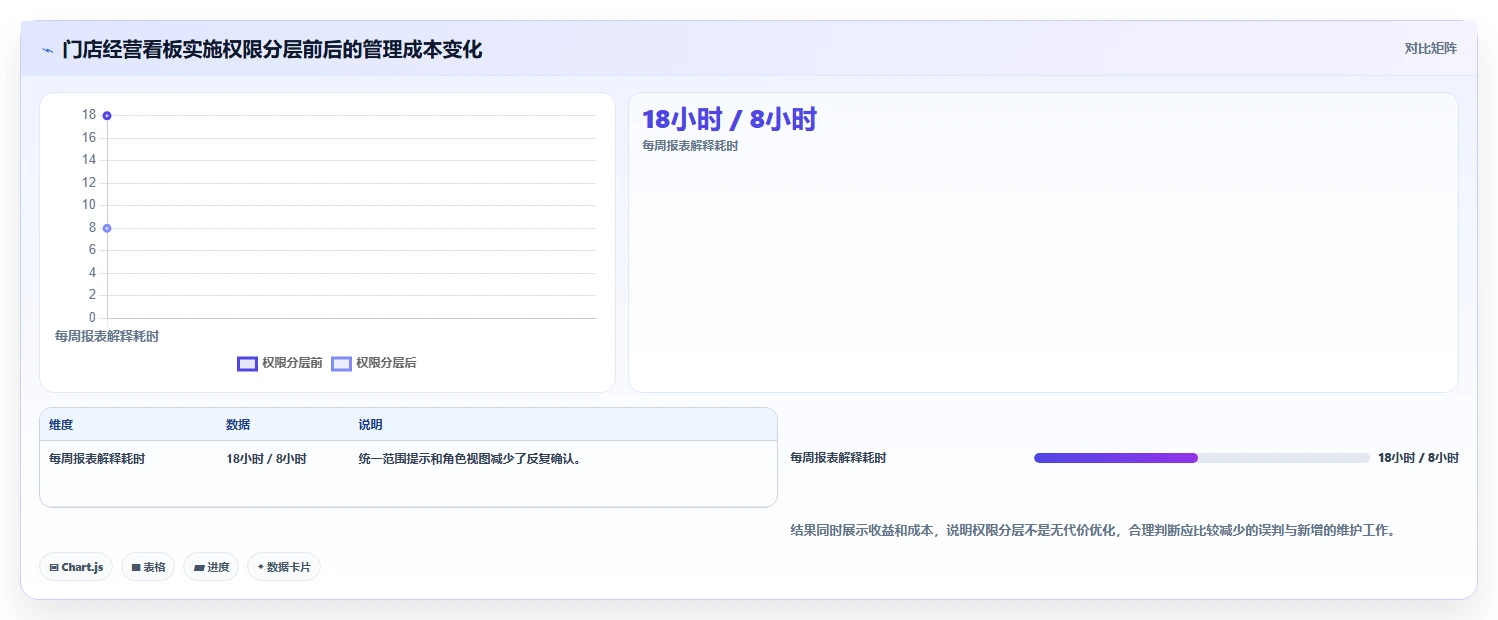Click the 维度 column header
1498x620 pixels.
(x=61, y=425)
